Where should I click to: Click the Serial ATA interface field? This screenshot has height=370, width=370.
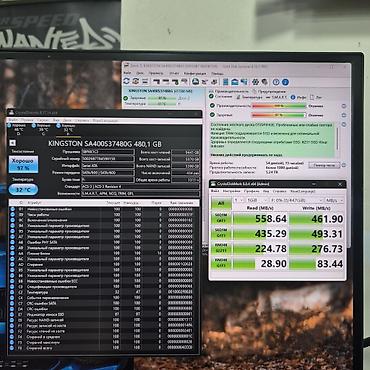(x=108, y=165)
